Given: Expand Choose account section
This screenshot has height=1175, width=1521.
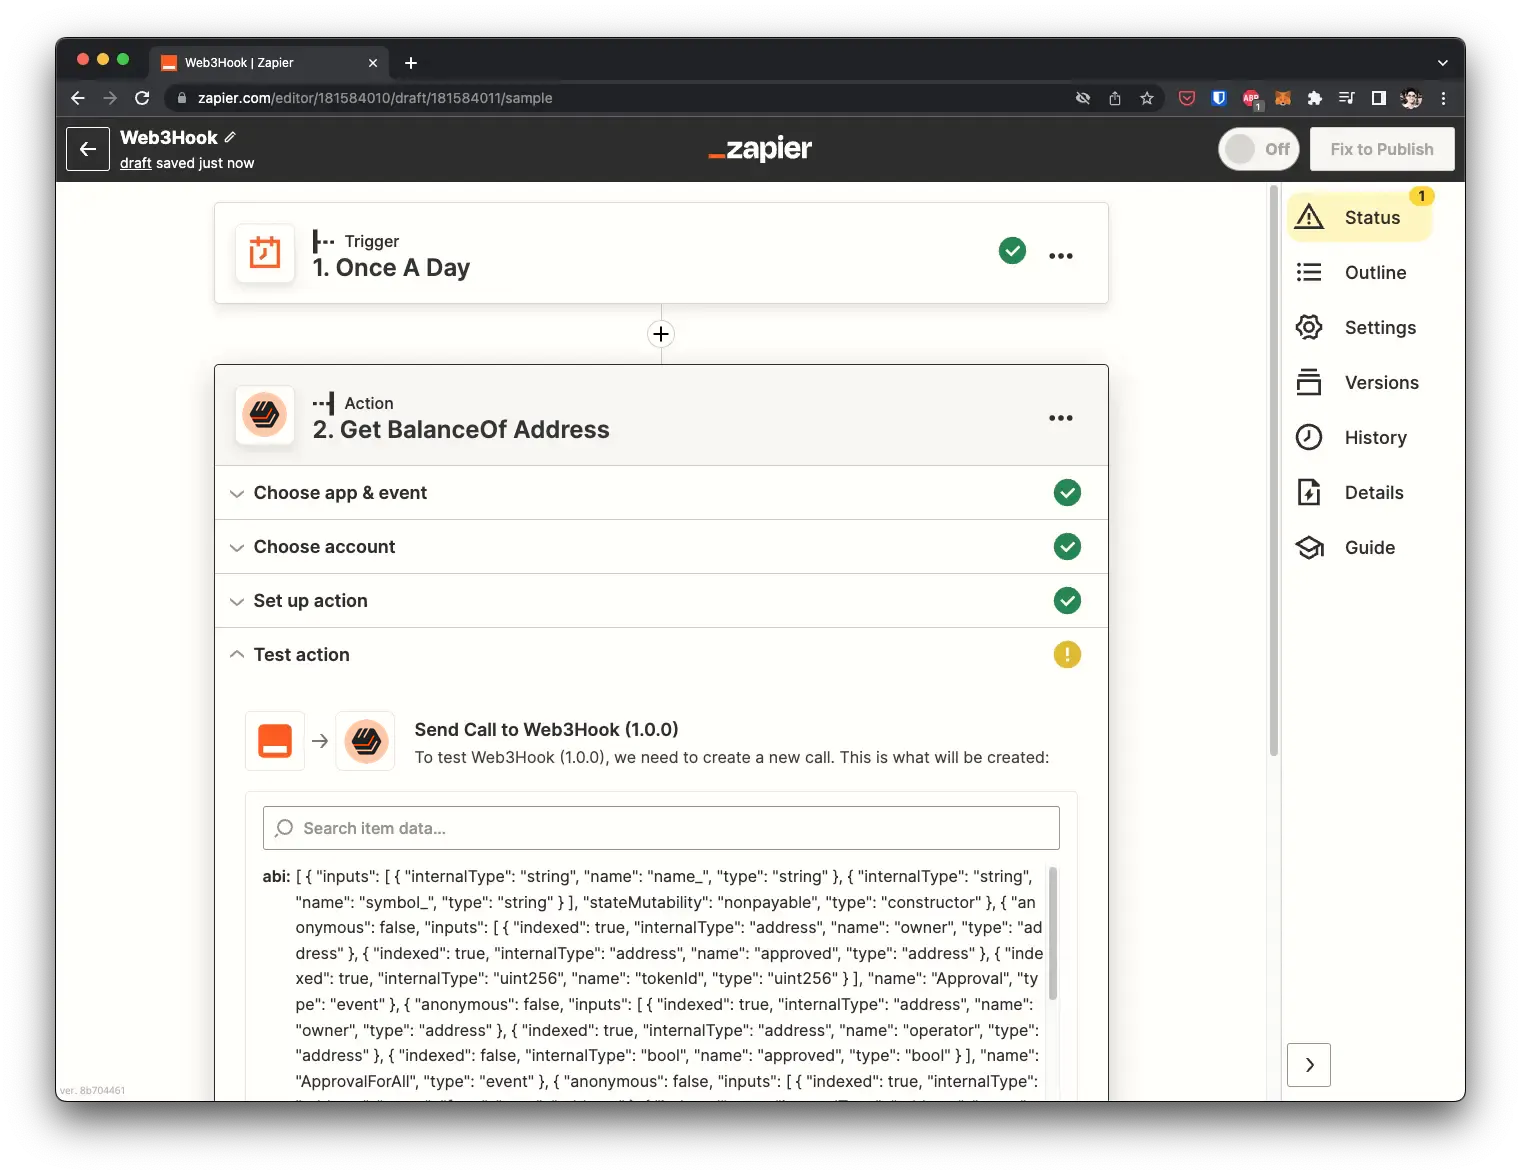Looking at the screenshot, I should [661, 547].
